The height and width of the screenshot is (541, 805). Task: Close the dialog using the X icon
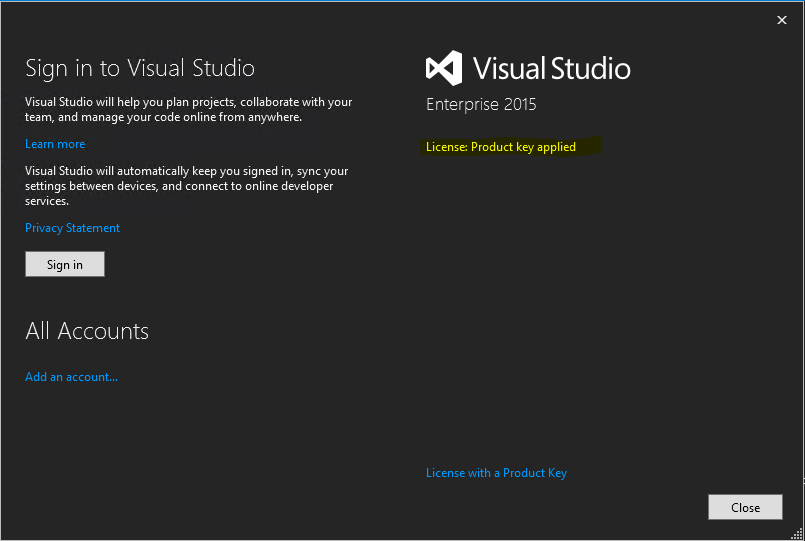[x=782, y=20]
